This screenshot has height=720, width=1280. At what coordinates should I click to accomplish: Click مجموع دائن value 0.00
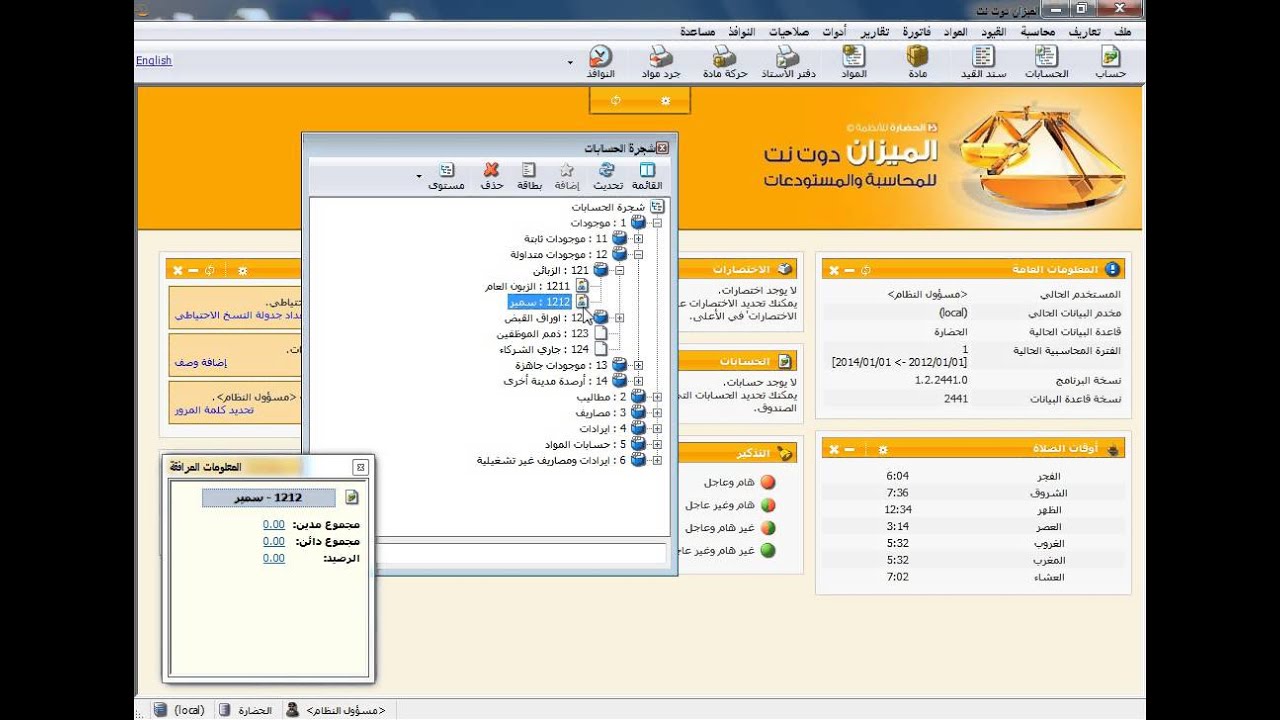[274, 541]
